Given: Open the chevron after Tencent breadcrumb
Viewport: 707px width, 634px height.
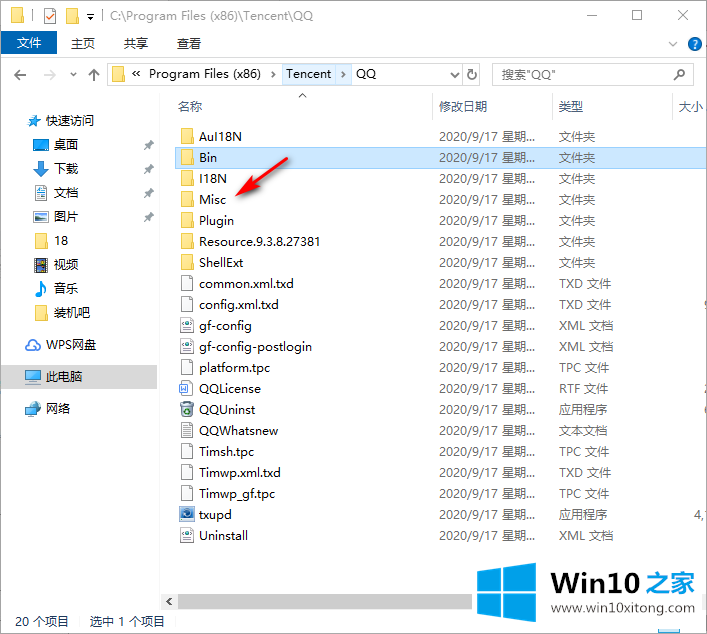Looking at the screenshot, I should [343, 74].
